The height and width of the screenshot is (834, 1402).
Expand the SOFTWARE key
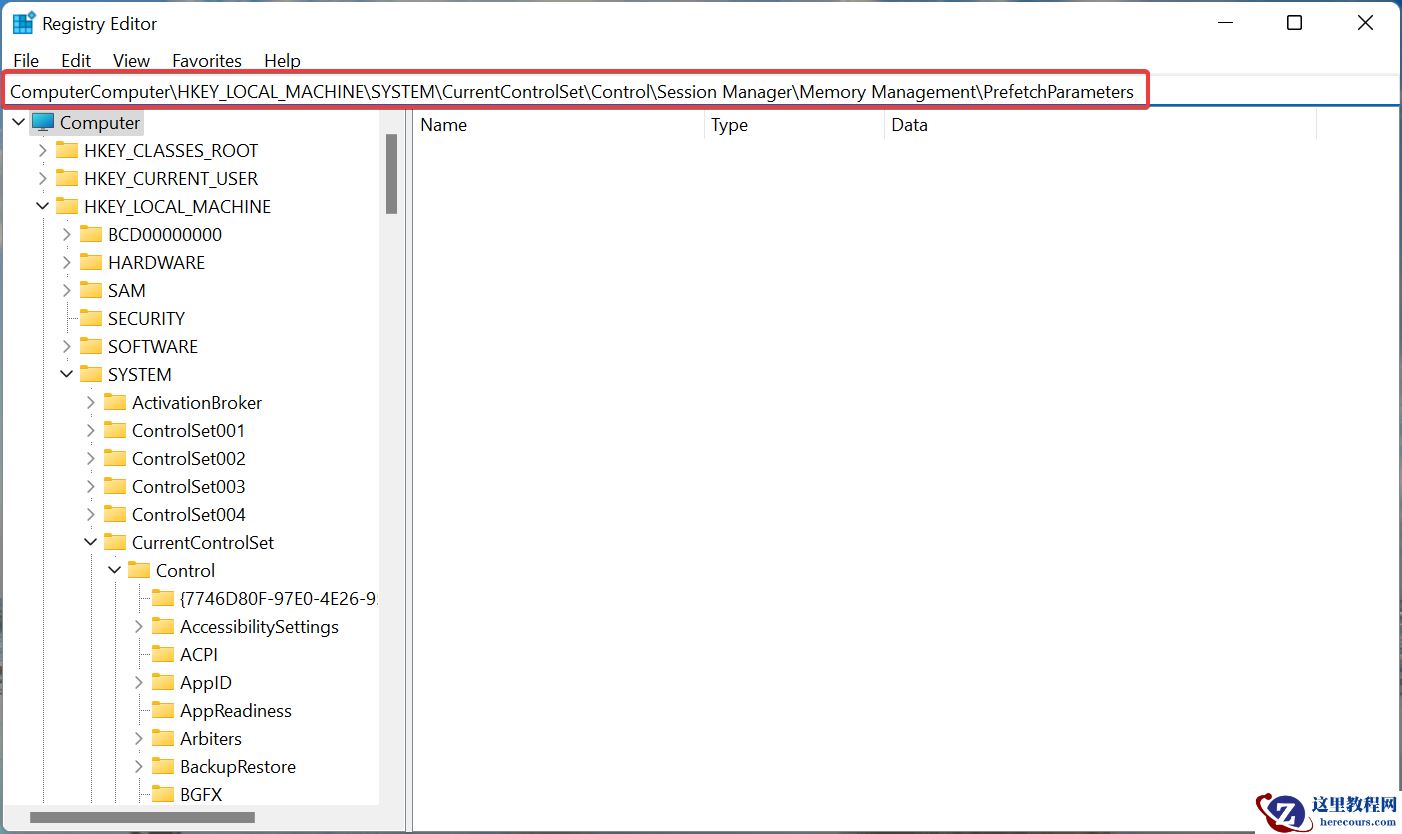[66, 346]
